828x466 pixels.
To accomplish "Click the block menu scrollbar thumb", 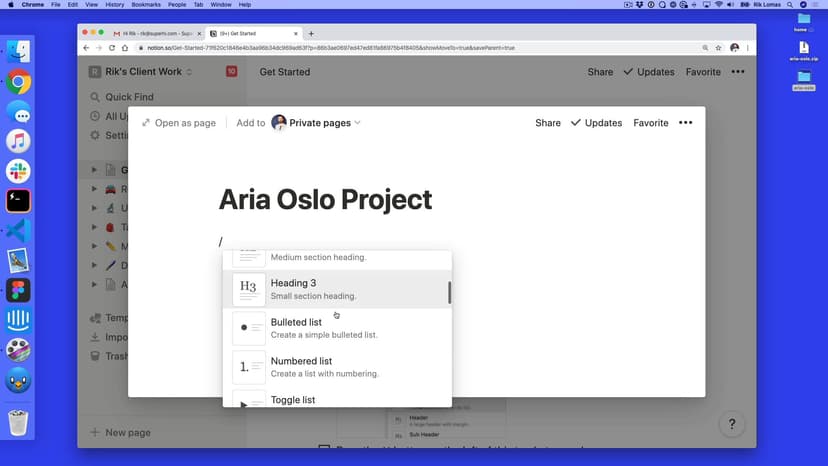I will (x=449, y=292).
